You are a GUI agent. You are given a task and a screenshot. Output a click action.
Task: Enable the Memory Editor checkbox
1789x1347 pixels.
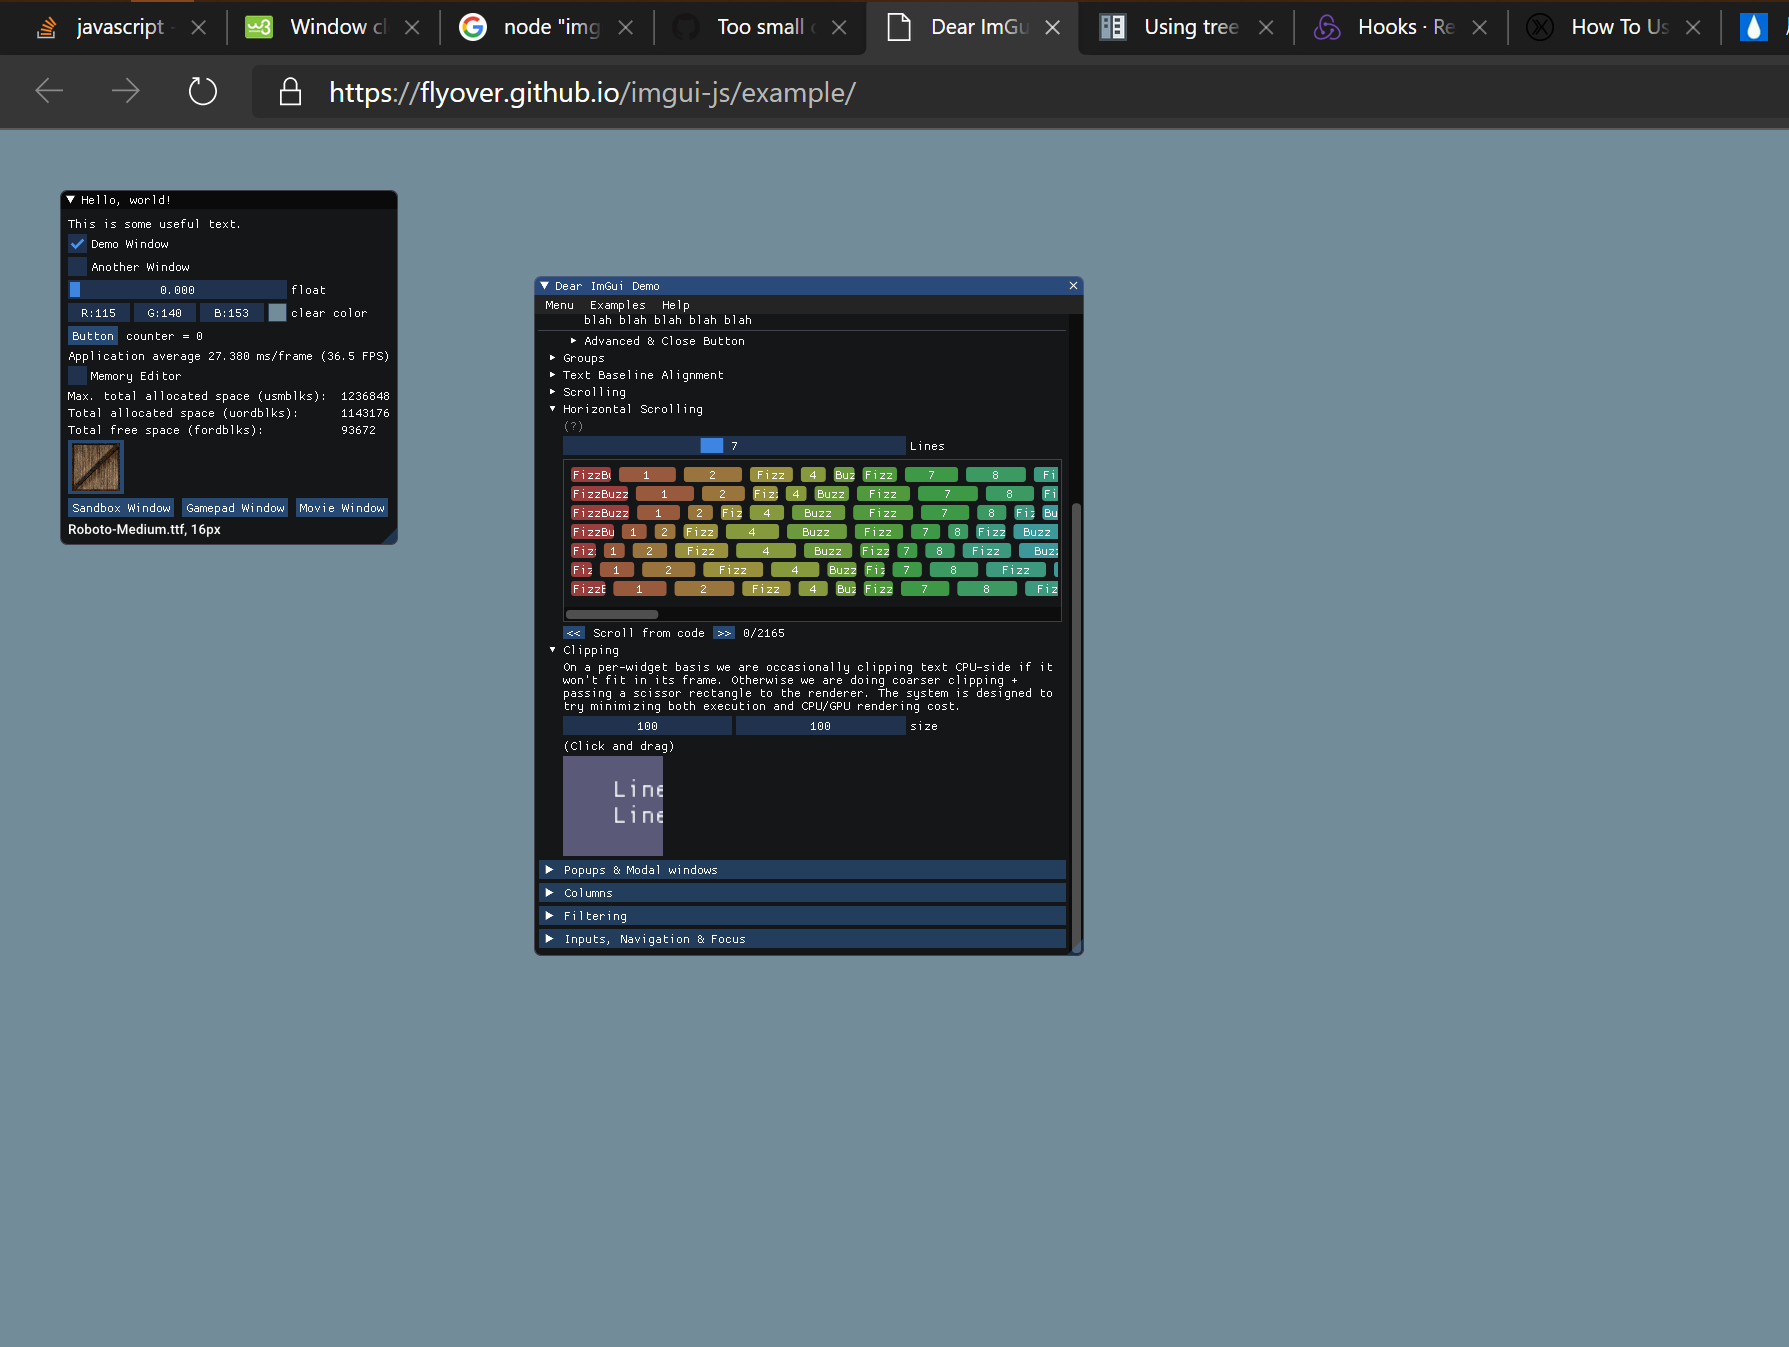(x=77, y=376)
